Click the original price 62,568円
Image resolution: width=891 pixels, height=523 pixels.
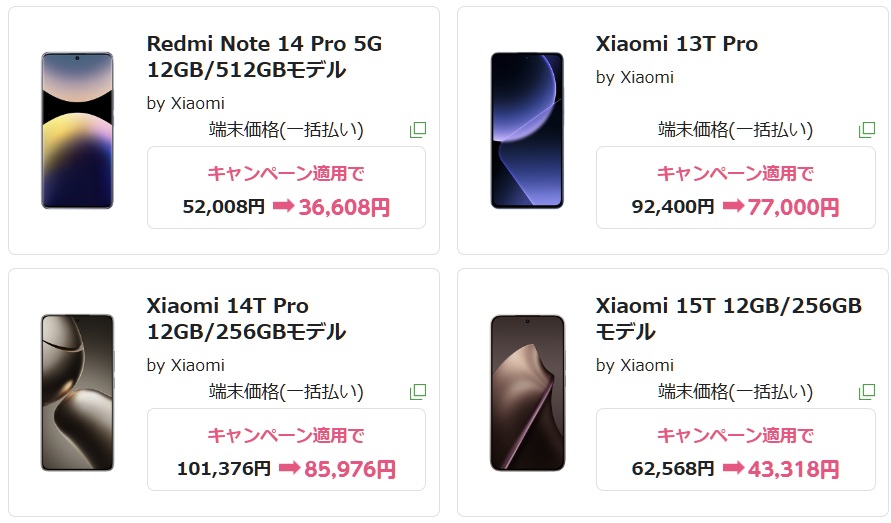(673, 468)
